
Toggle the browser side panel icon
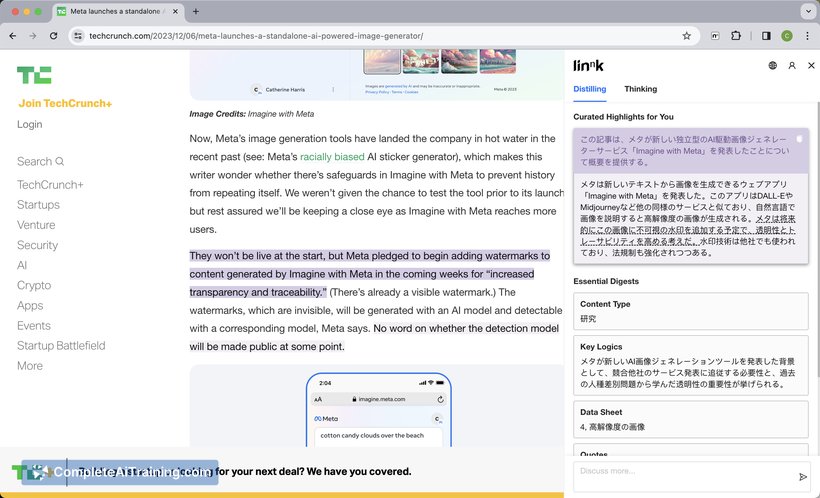766,36
